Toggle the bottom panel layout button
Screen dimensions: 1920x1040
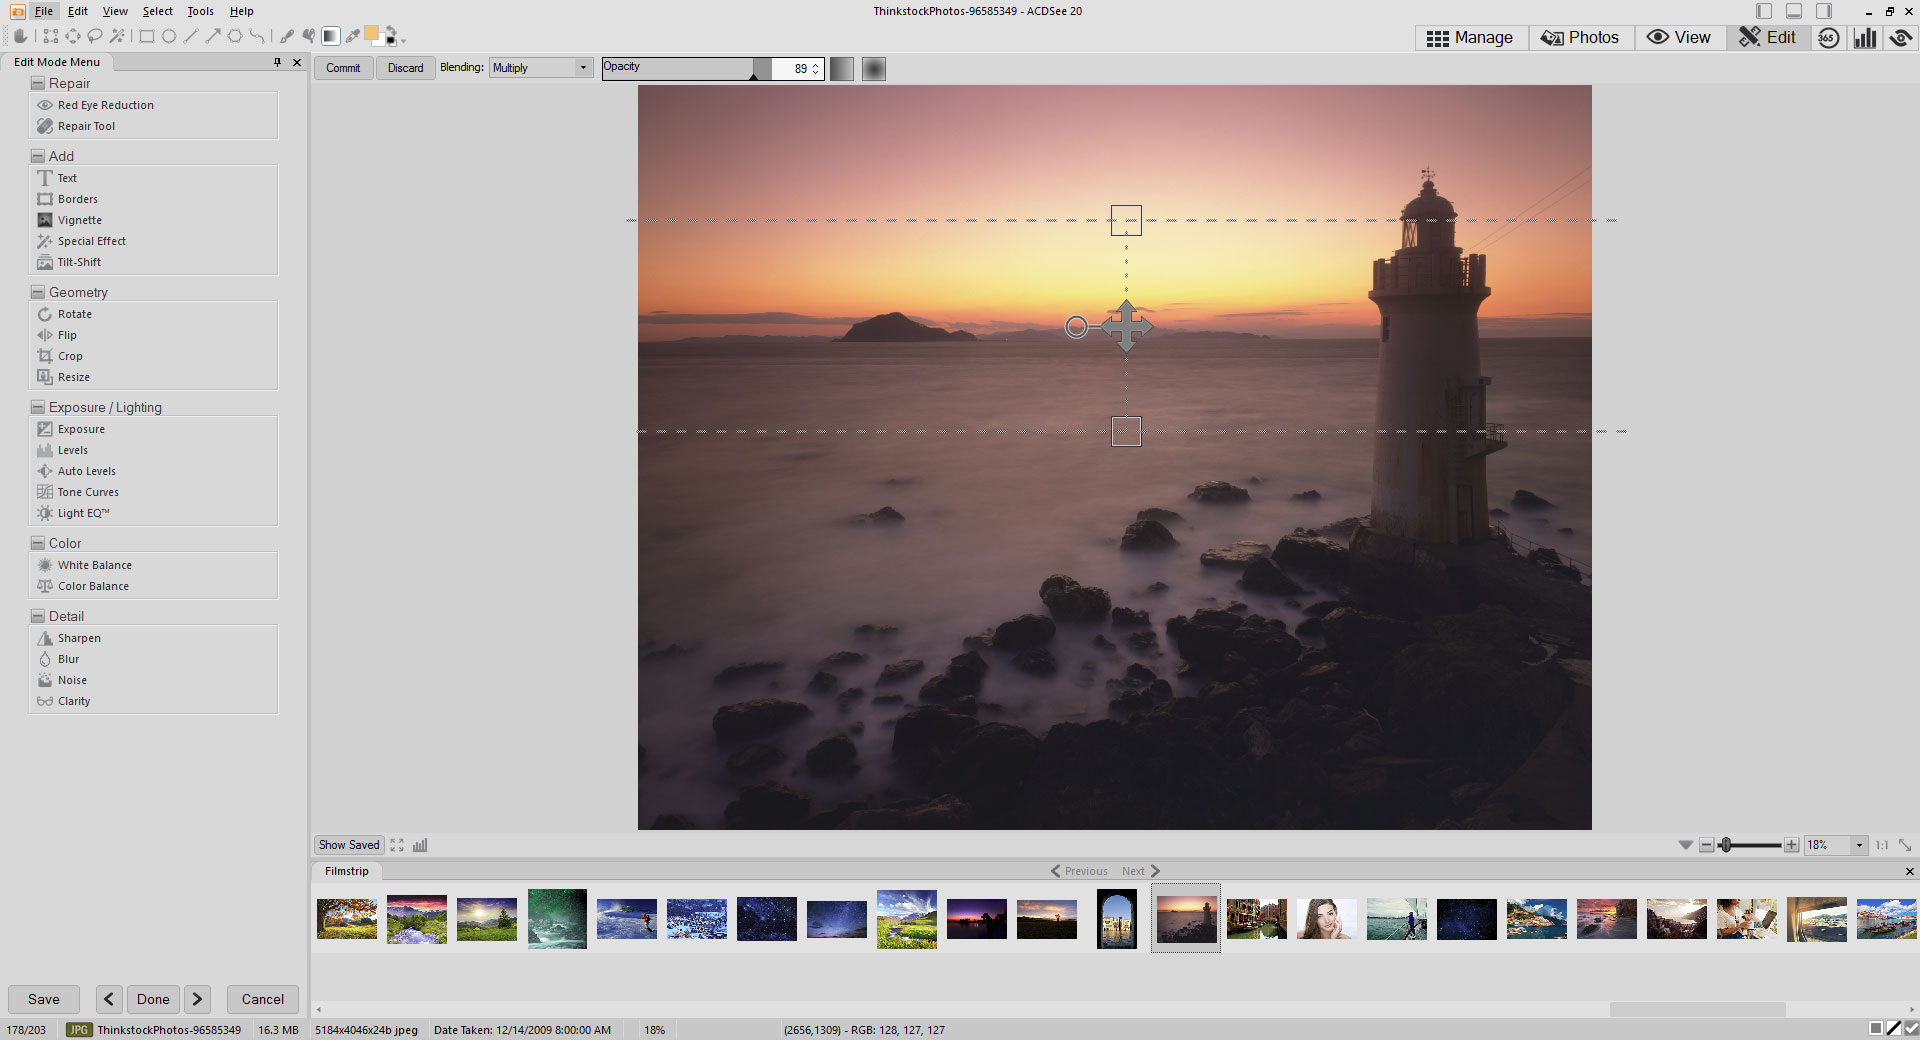1794,11
